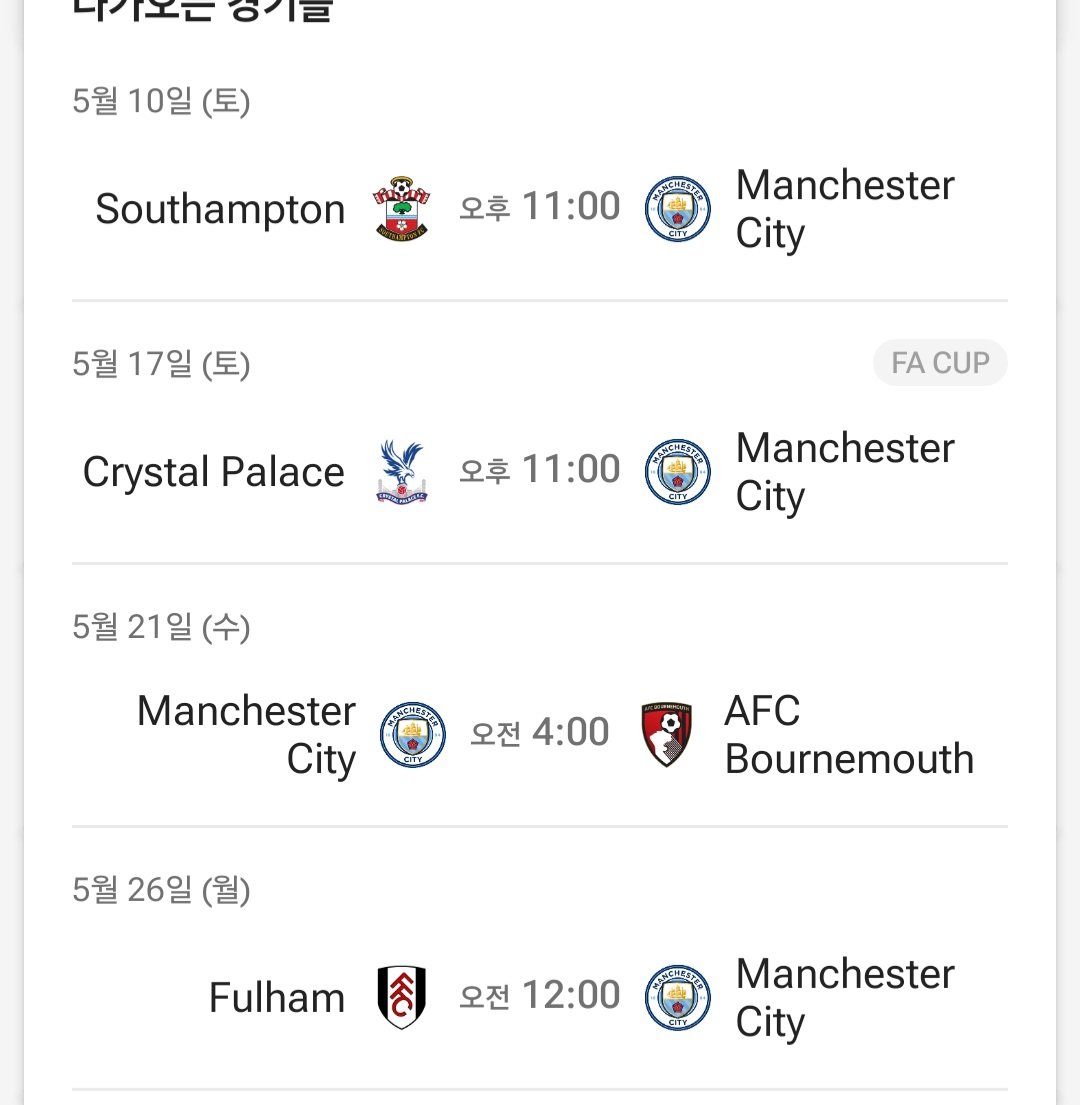The height and width of the screenshot is (1105, 1080).
Task: Tap the Crystal Palace eagle crest
Action: tap(401, 471)
